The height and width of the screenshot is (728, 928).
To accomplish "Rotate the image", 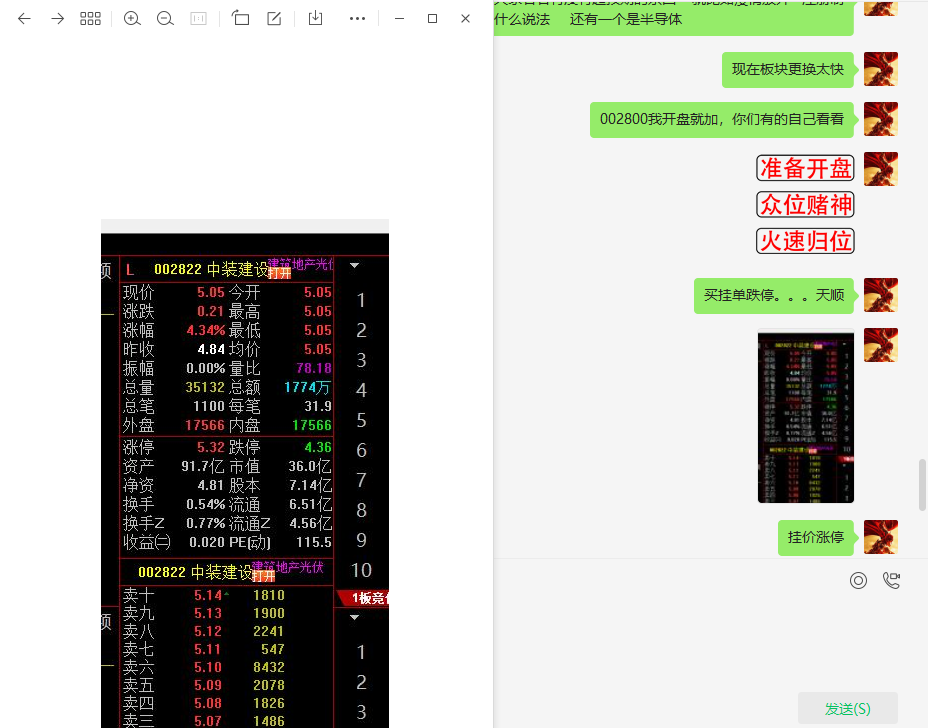I will 240,18.
